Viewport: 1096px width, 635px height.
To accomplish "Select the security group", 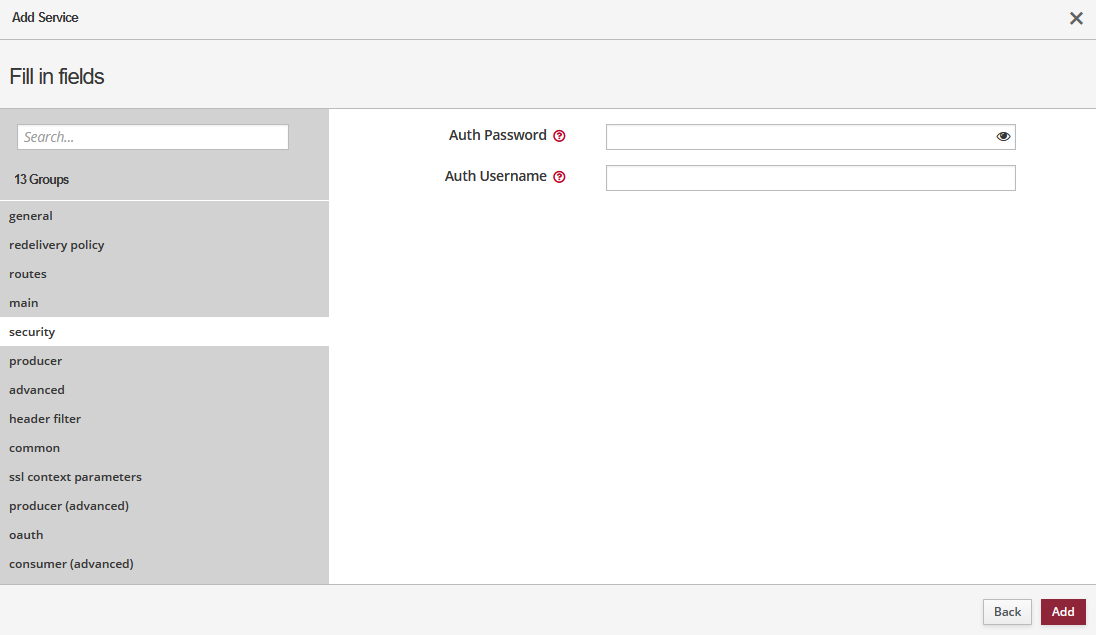I will (32, 332).
